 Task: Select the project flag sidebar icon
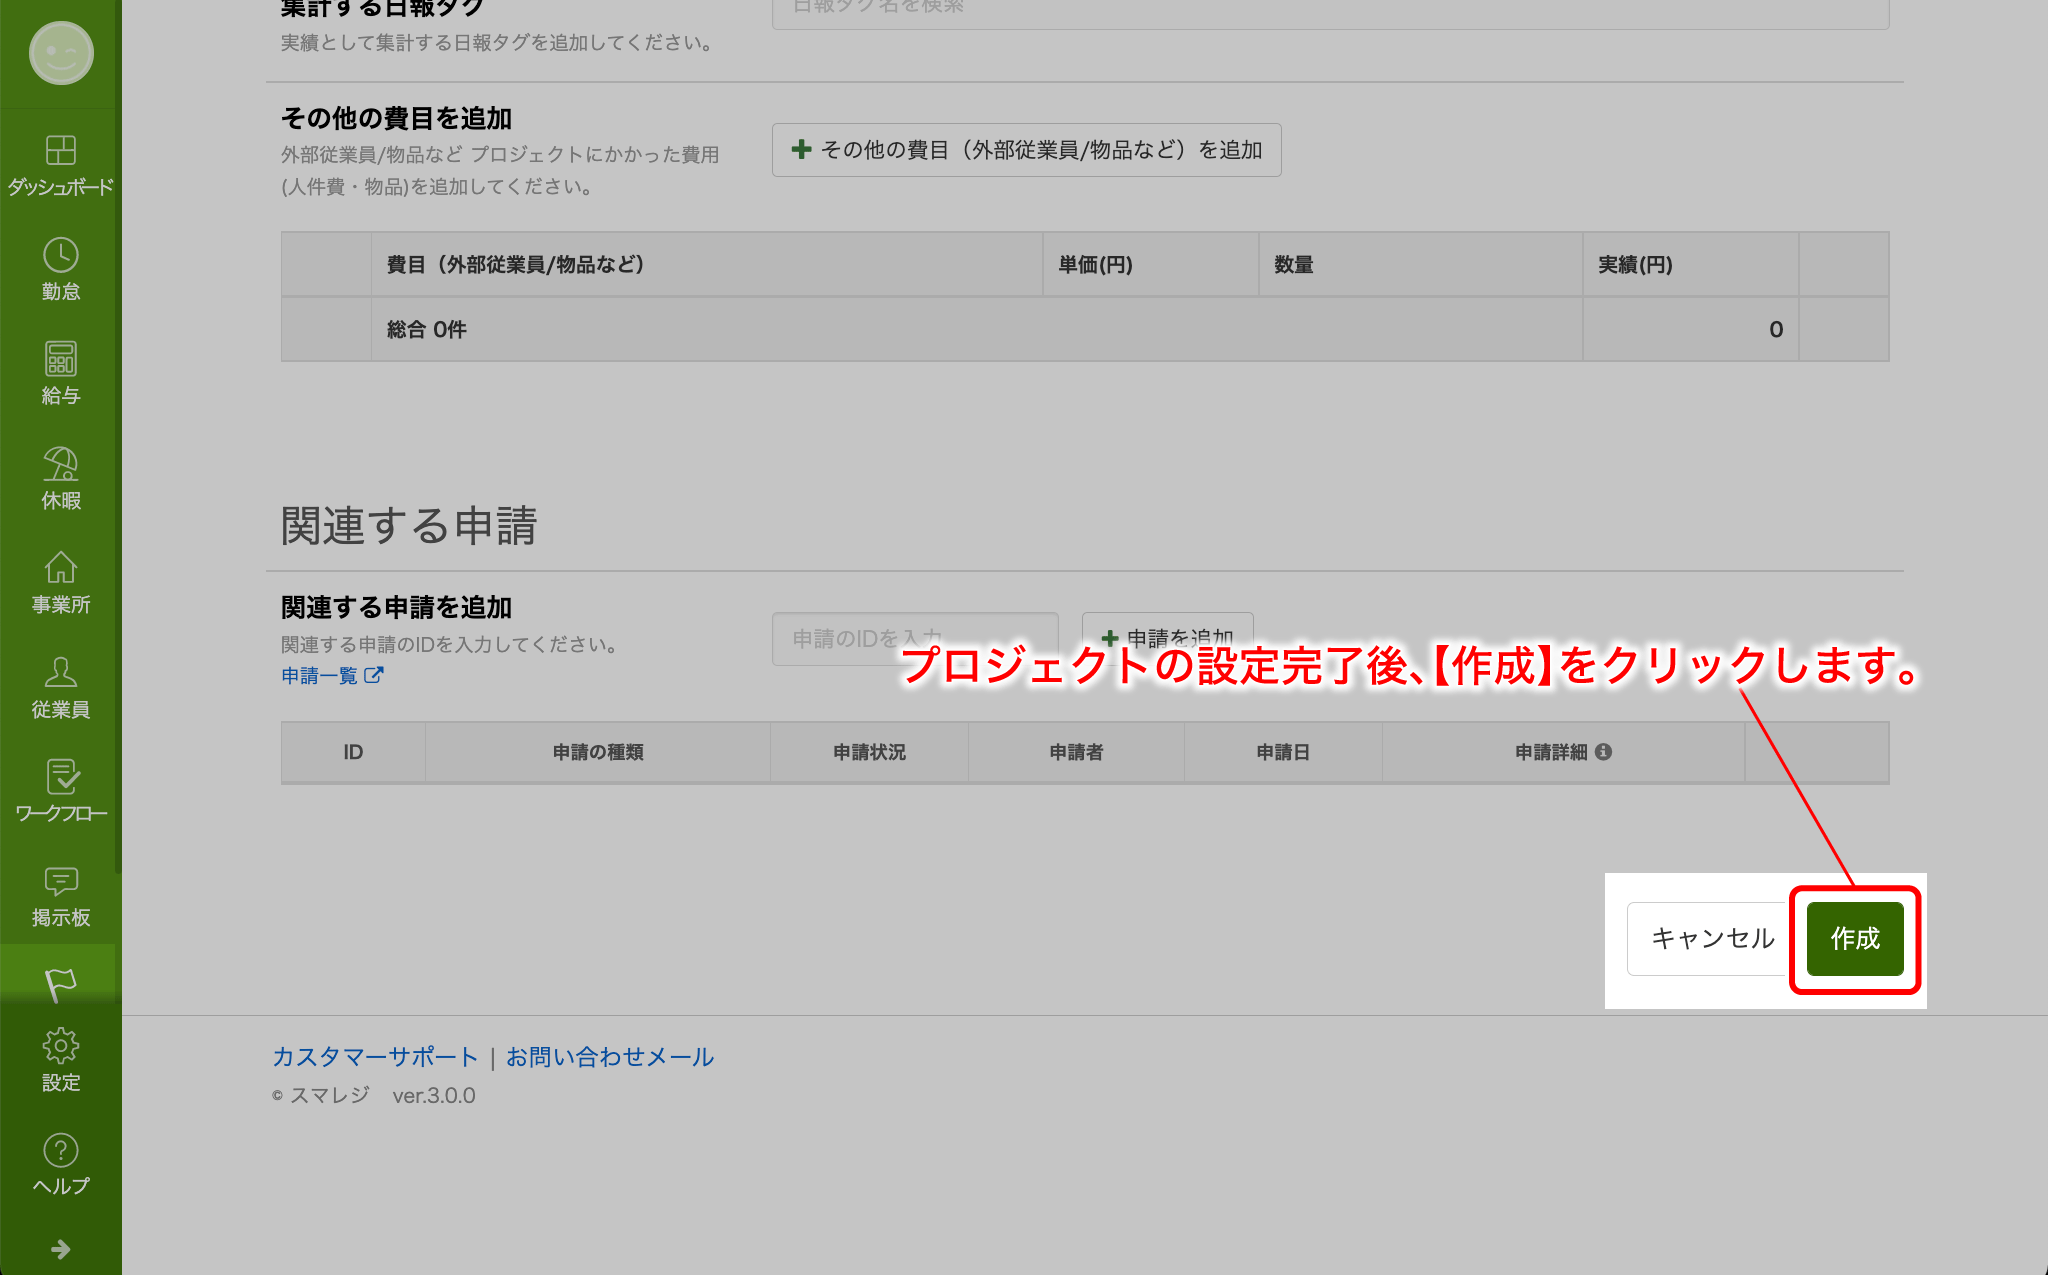pos(60,984)
